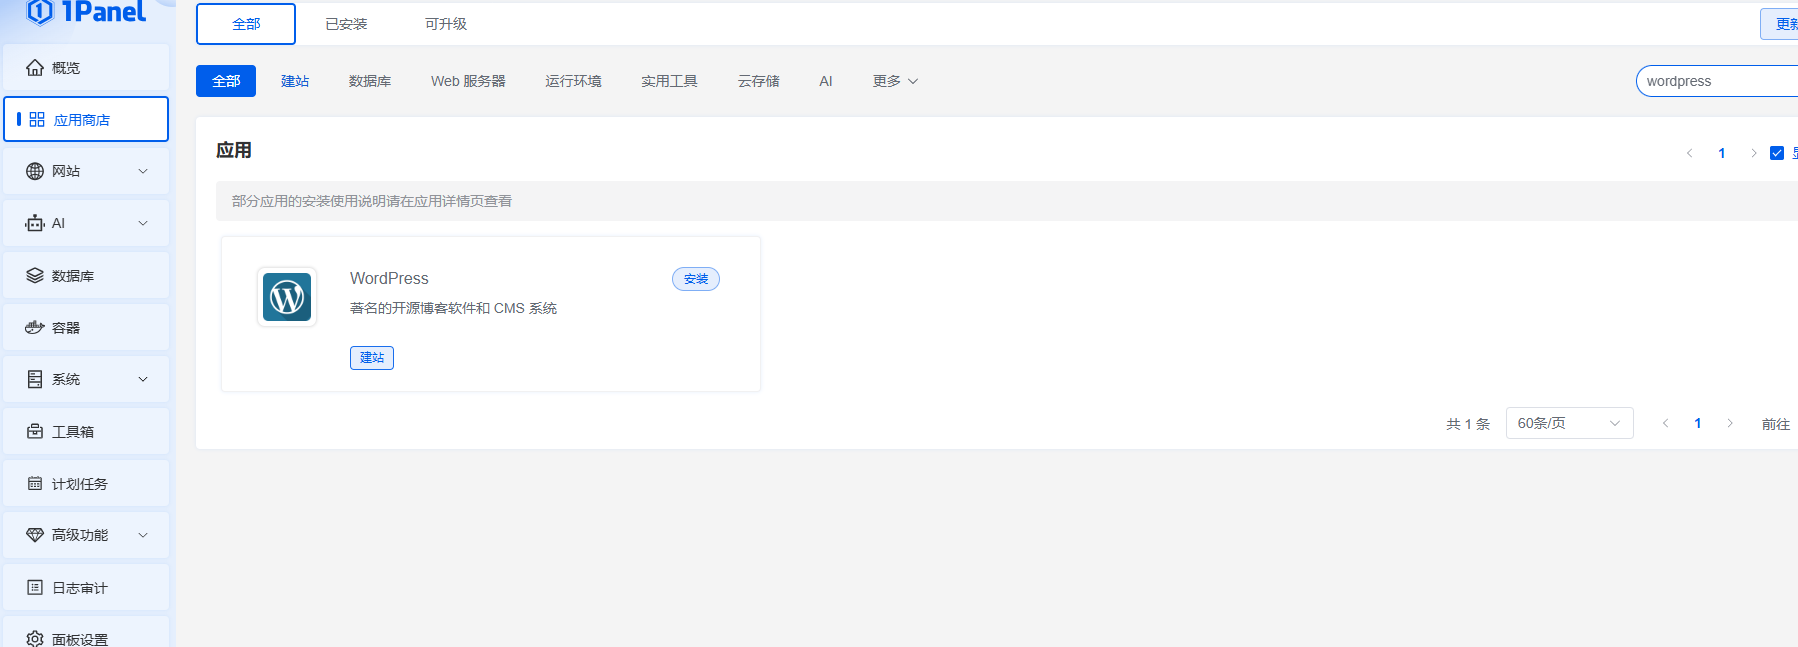Select the AI category filter

(x=826, y=81)
